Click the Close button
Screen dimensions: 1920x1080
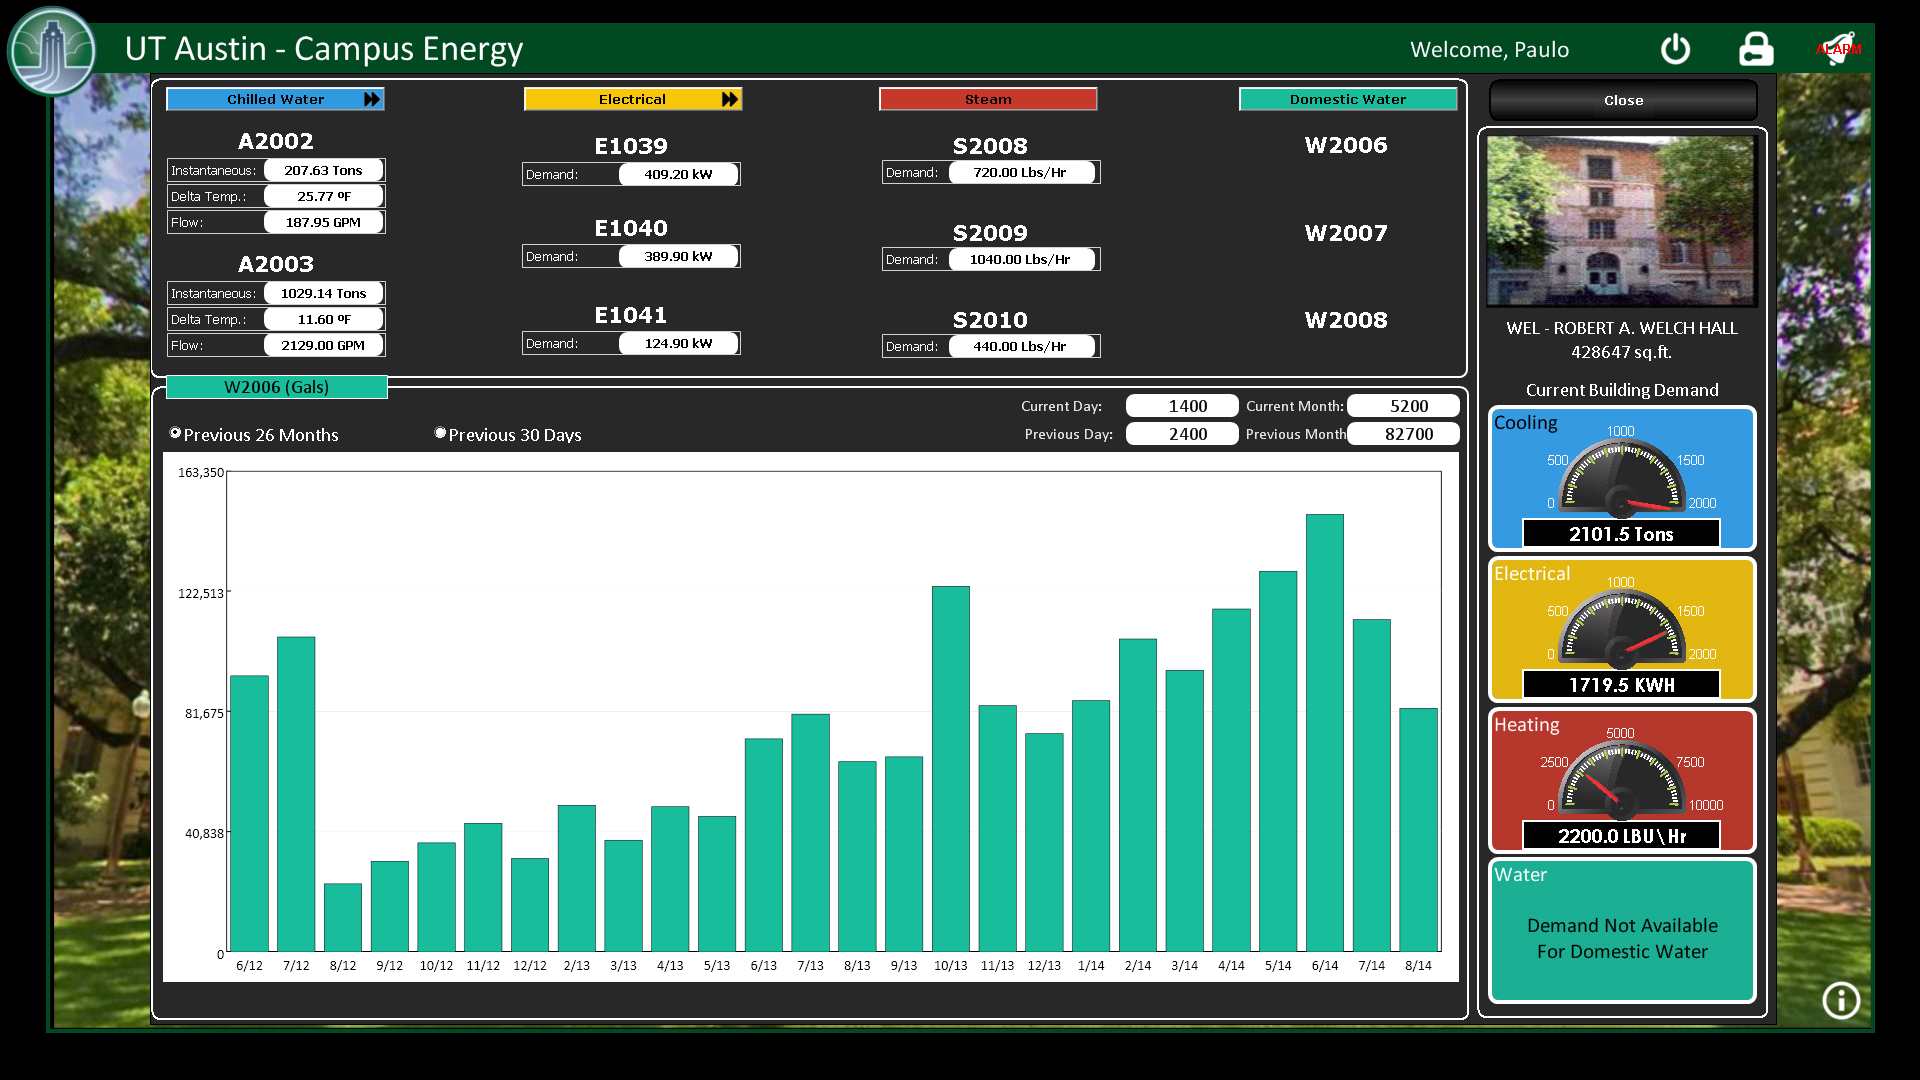tap(1623, 100)
